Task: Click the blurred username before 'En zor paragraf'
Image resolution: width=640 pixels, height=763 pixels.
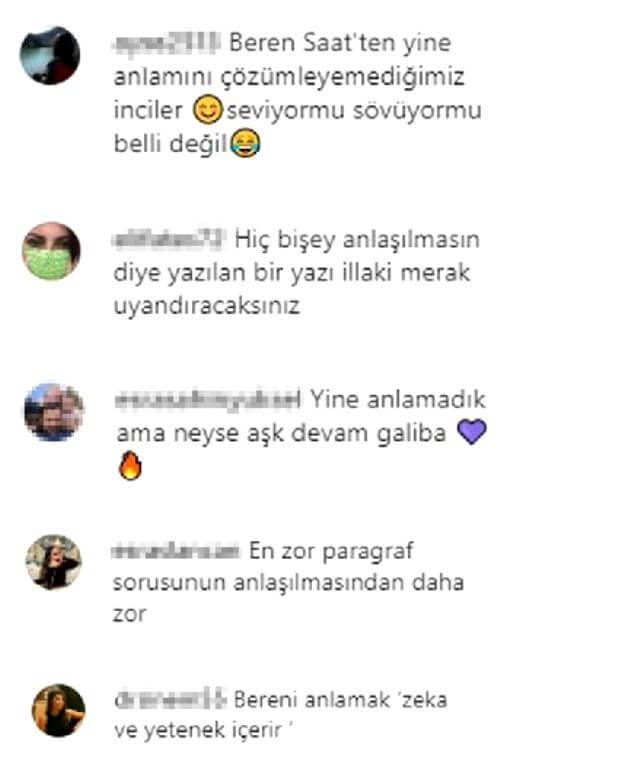Action: (176, 551)
